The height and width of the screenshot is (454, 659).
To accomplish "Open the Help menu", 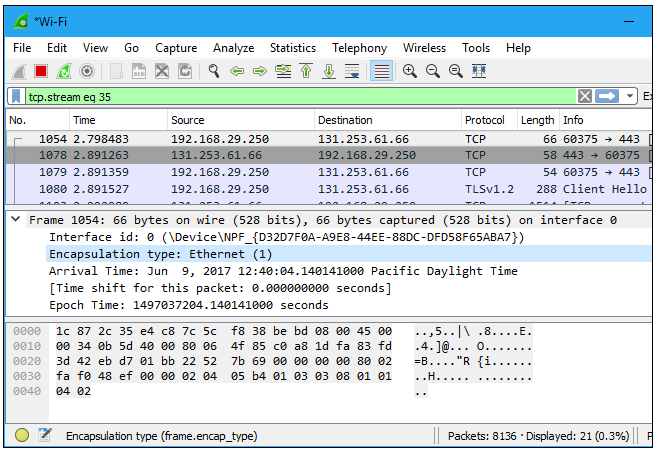I will click(518, 48).
